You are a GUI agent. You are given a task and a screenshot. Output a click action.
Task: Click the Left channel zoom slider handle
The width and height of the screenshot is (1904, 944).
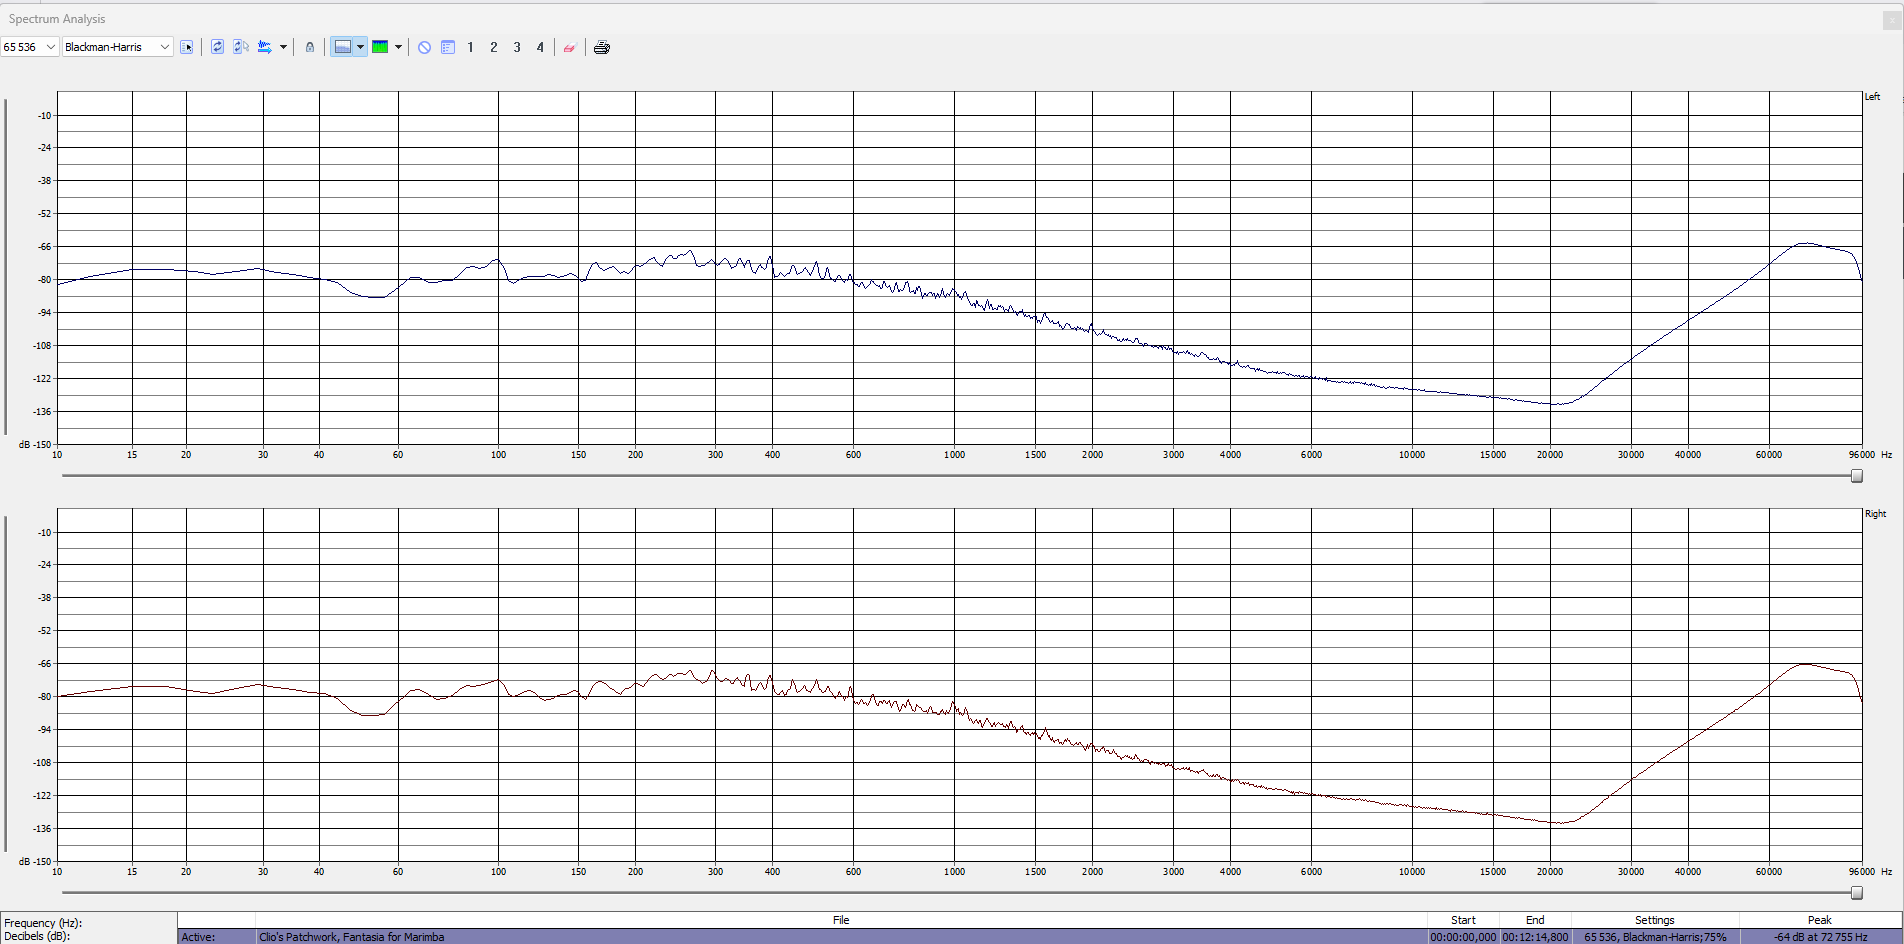[x=1856, y=476]
